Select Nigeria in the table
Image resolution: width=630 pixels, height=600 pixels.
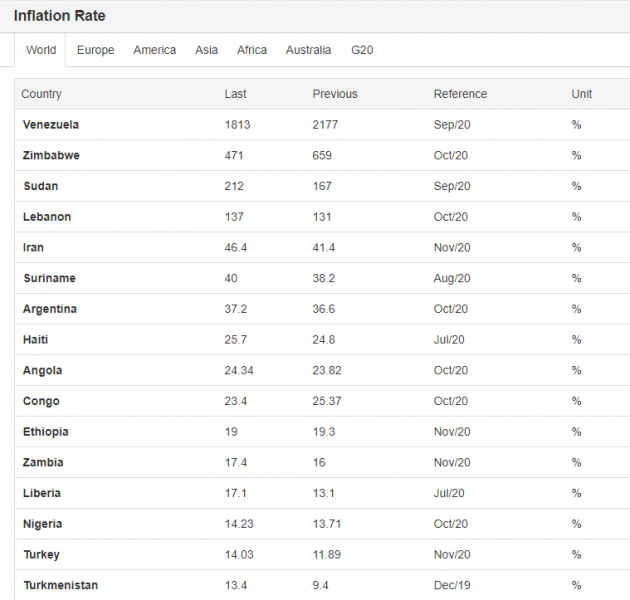coord(42,524)
